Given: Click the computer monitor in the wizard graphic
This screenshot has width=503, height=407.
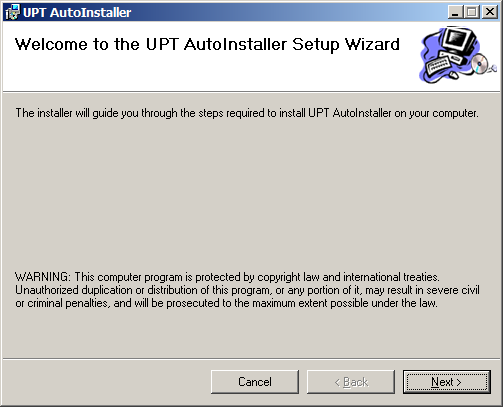Looking at the screenshot, I should coord(458,41).
